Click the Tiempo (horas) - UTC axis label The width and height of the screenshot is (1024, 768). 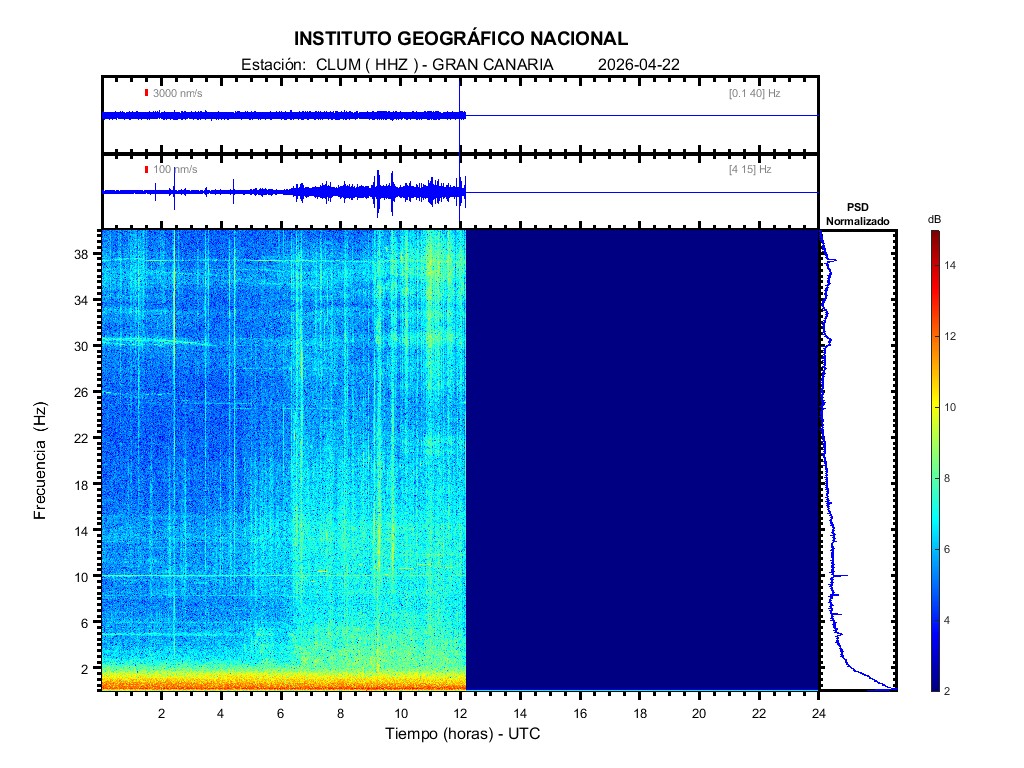(463, 735)
